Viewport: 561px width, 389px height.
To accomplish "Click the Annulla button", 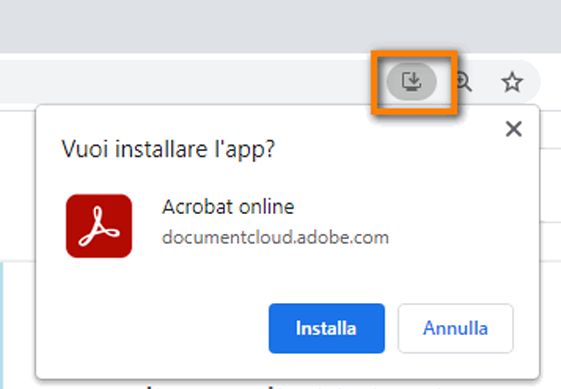I will 455,328.
